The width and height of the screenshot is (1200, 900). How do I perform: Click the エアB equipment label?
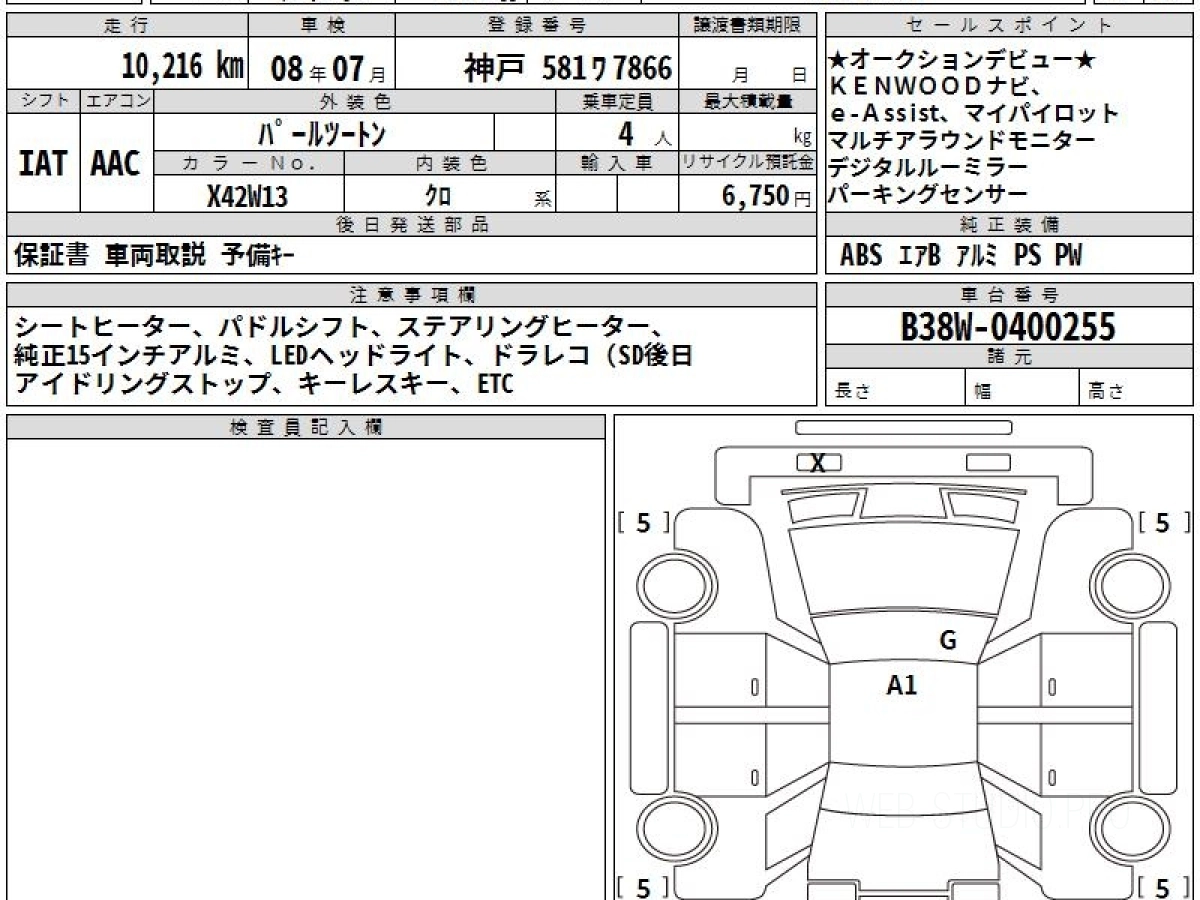click(919, 256)
